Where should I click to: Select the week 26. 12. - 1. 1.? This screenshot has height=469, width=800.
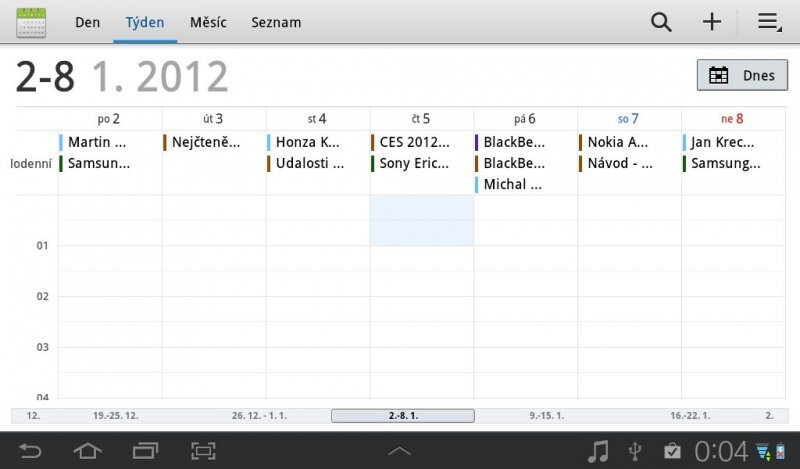point(259,415)
